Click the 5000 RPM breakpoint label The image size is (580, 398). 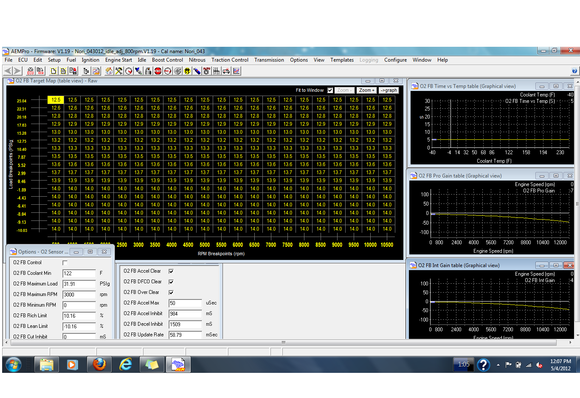[x=205, y=245]
